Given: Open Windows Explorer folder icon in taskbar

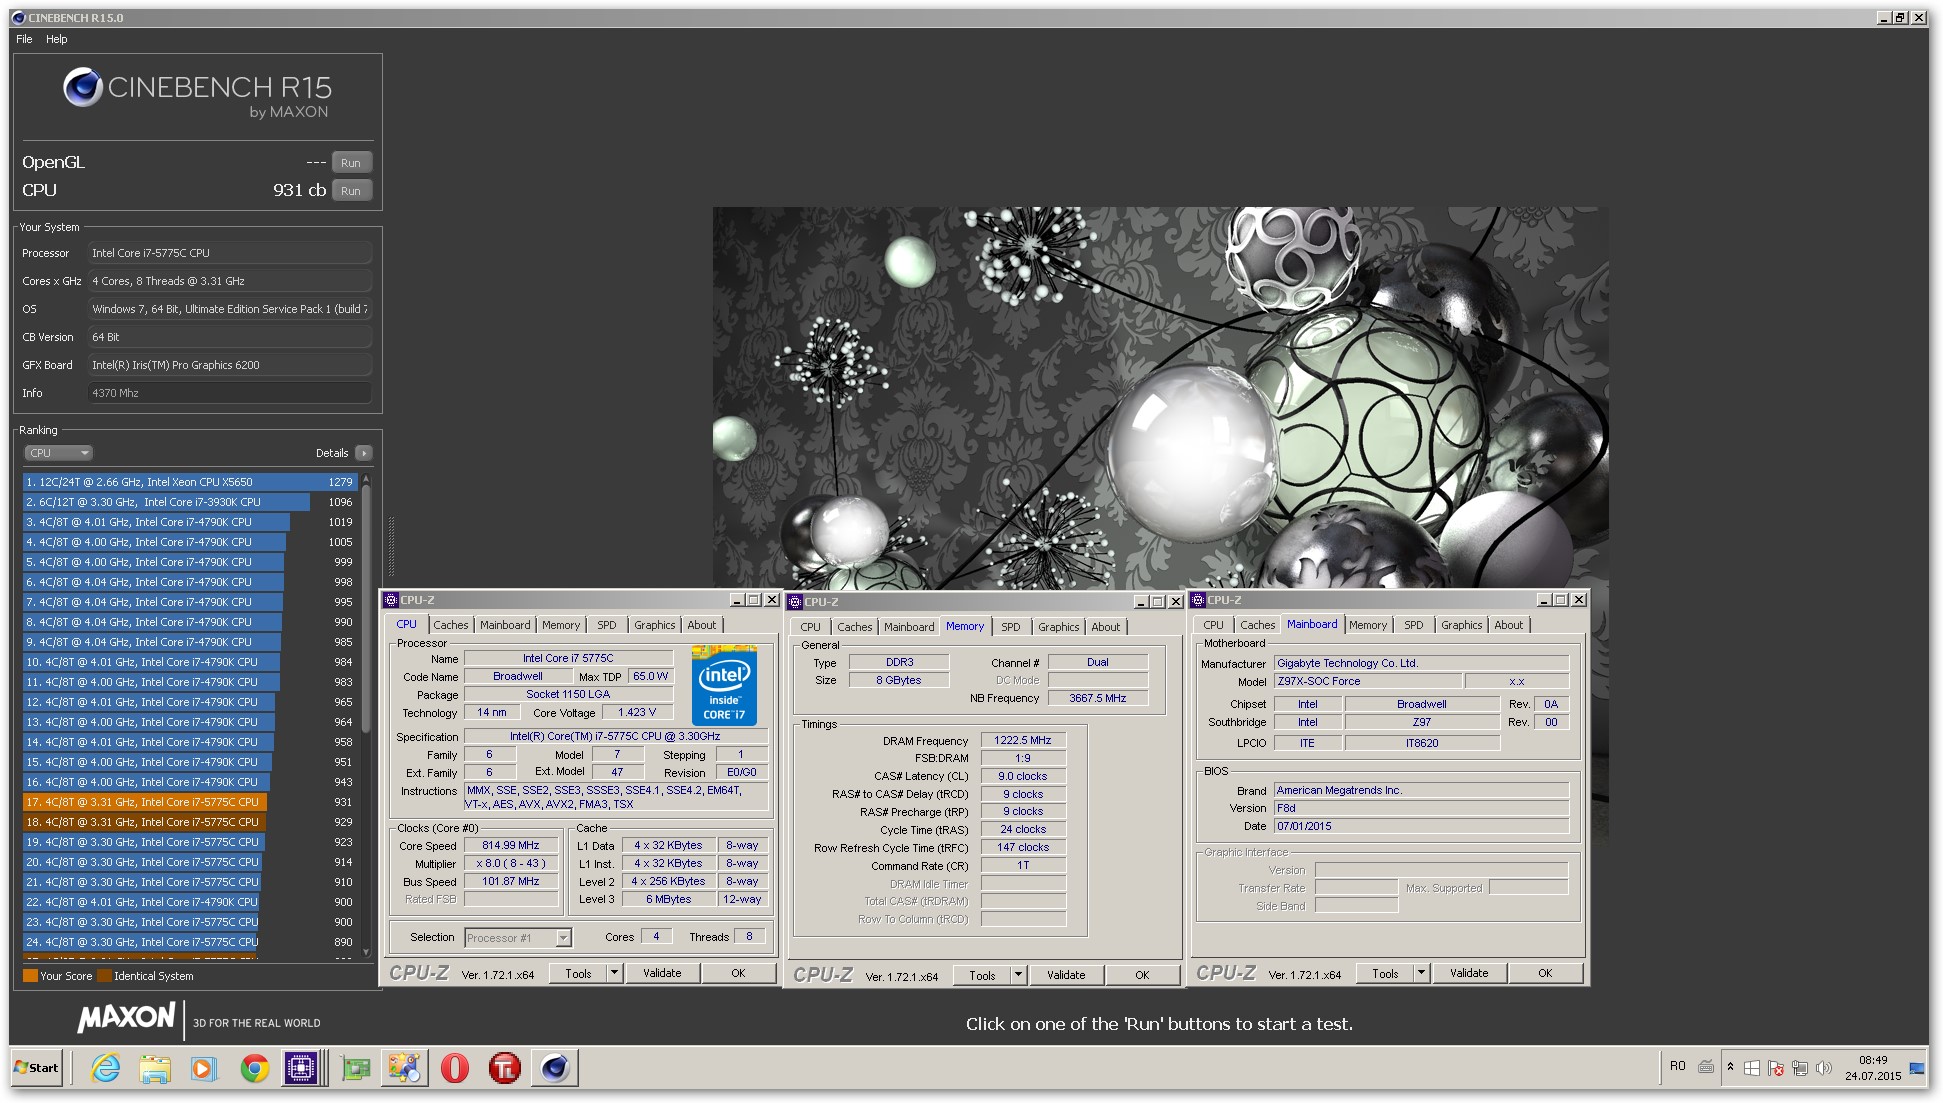Looking at the screenshot, I should click(x=155, y=1068).
